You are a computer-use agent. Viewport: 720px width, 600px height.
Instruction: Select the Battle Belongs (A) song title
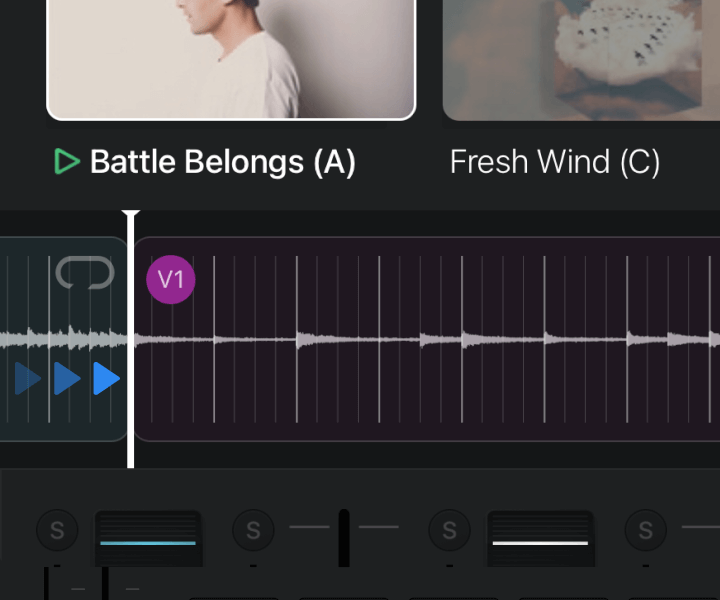click(222, 162)
